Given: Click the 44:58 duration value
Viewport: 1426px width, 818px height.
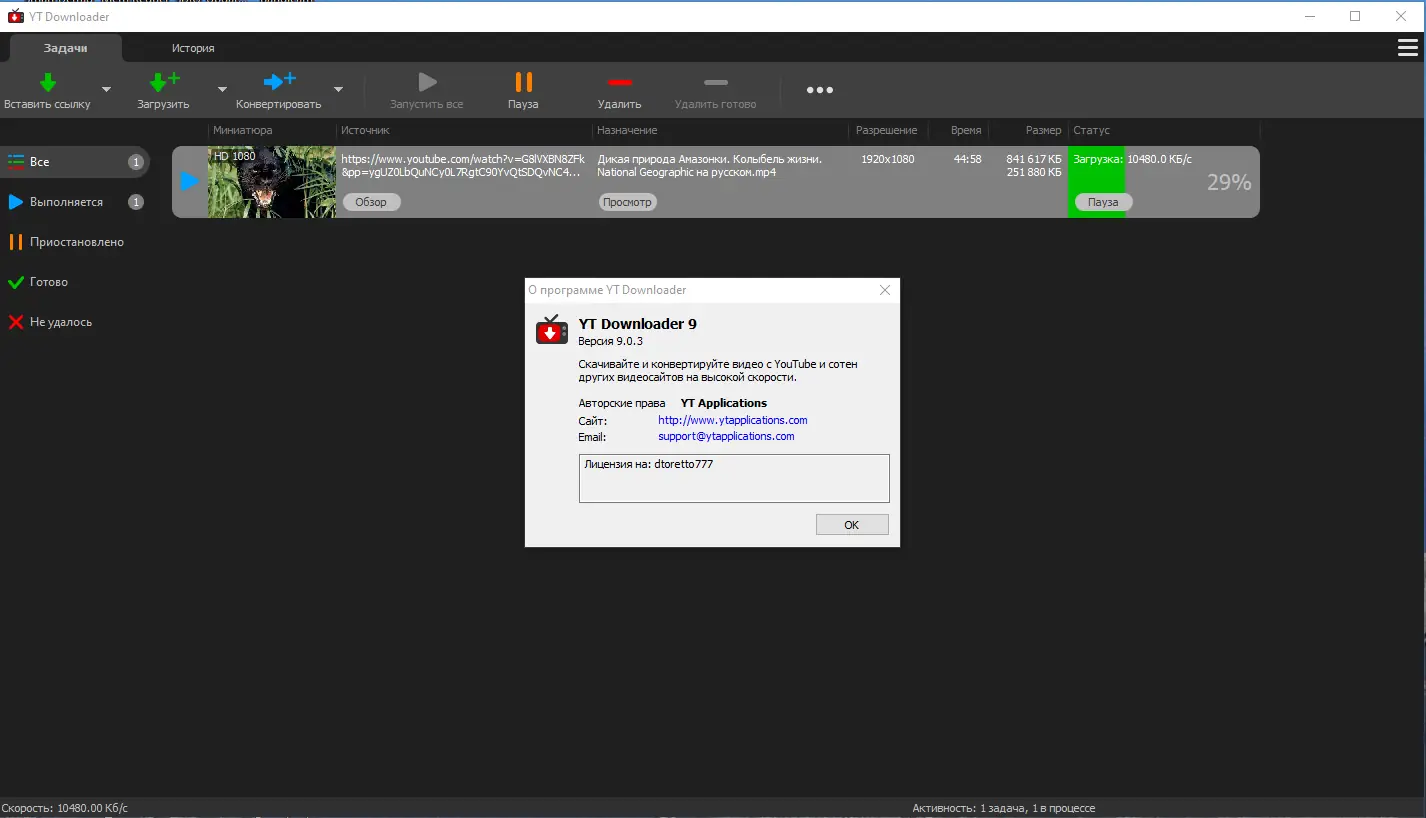Looking at the screenshot, I should [967, 159].
